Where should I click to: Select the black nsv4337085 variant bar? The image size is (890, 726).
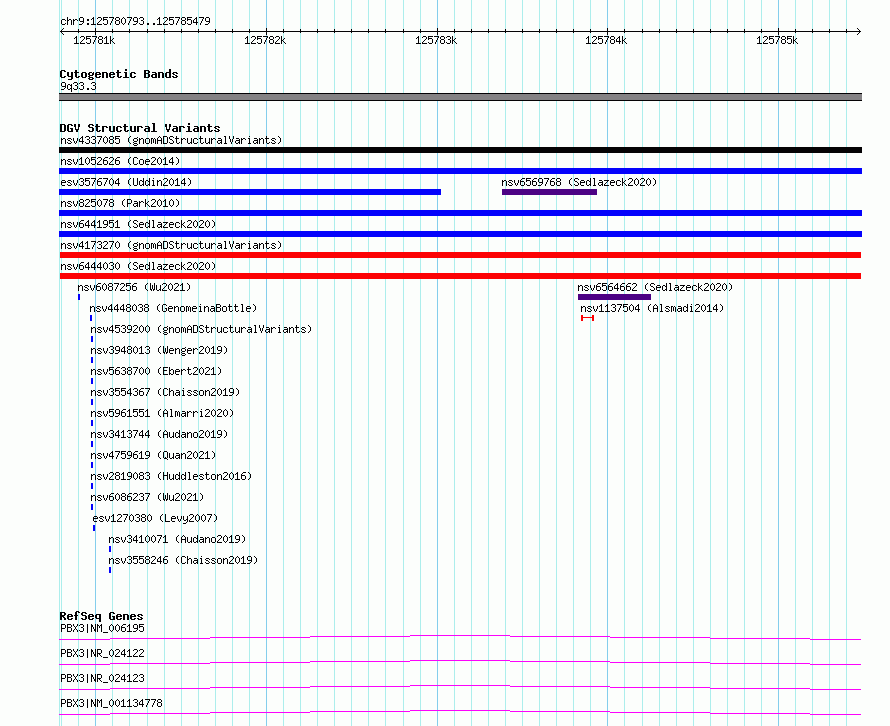pos(460,150)
